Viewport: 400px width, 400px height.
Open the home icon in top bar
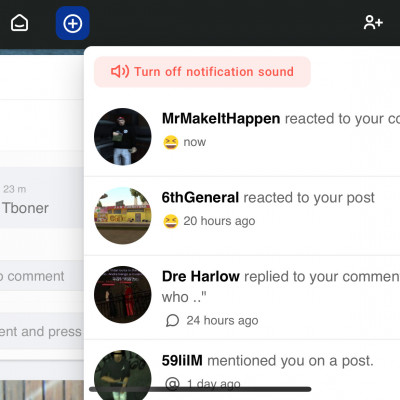[19, 23]
